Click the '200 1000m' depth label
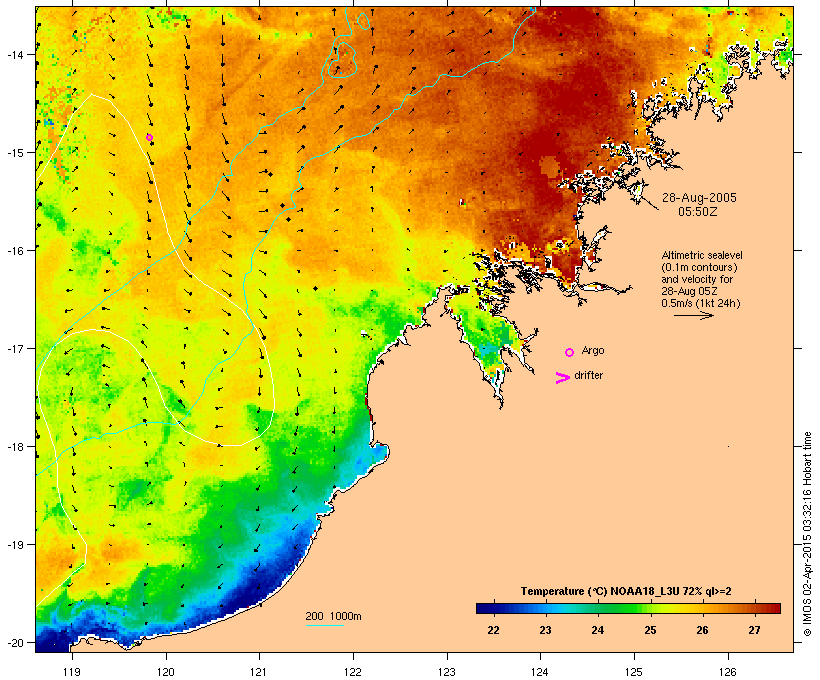 click(333, 616)
